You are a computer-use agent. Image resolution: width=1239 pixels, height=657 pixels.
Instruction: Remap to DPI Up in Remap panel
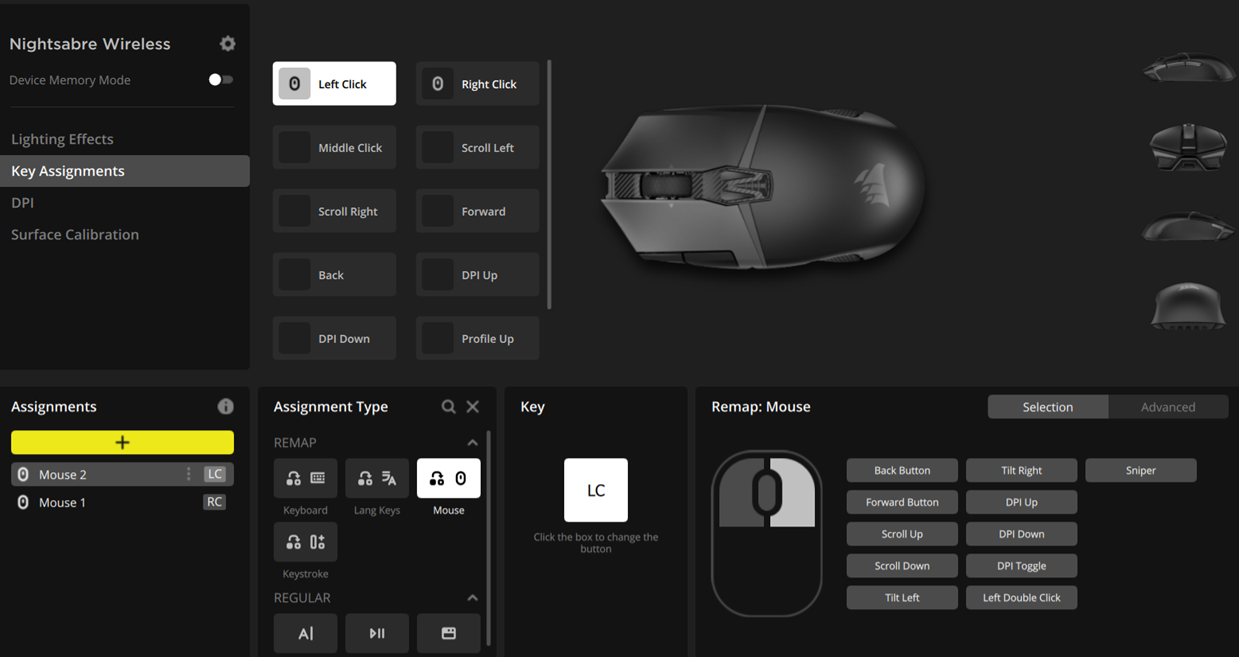coord(1021,502)
